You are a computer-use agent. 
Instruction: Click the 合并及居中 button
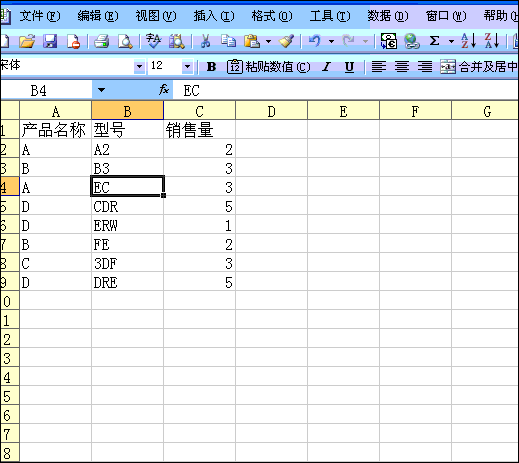pos(479,67)
